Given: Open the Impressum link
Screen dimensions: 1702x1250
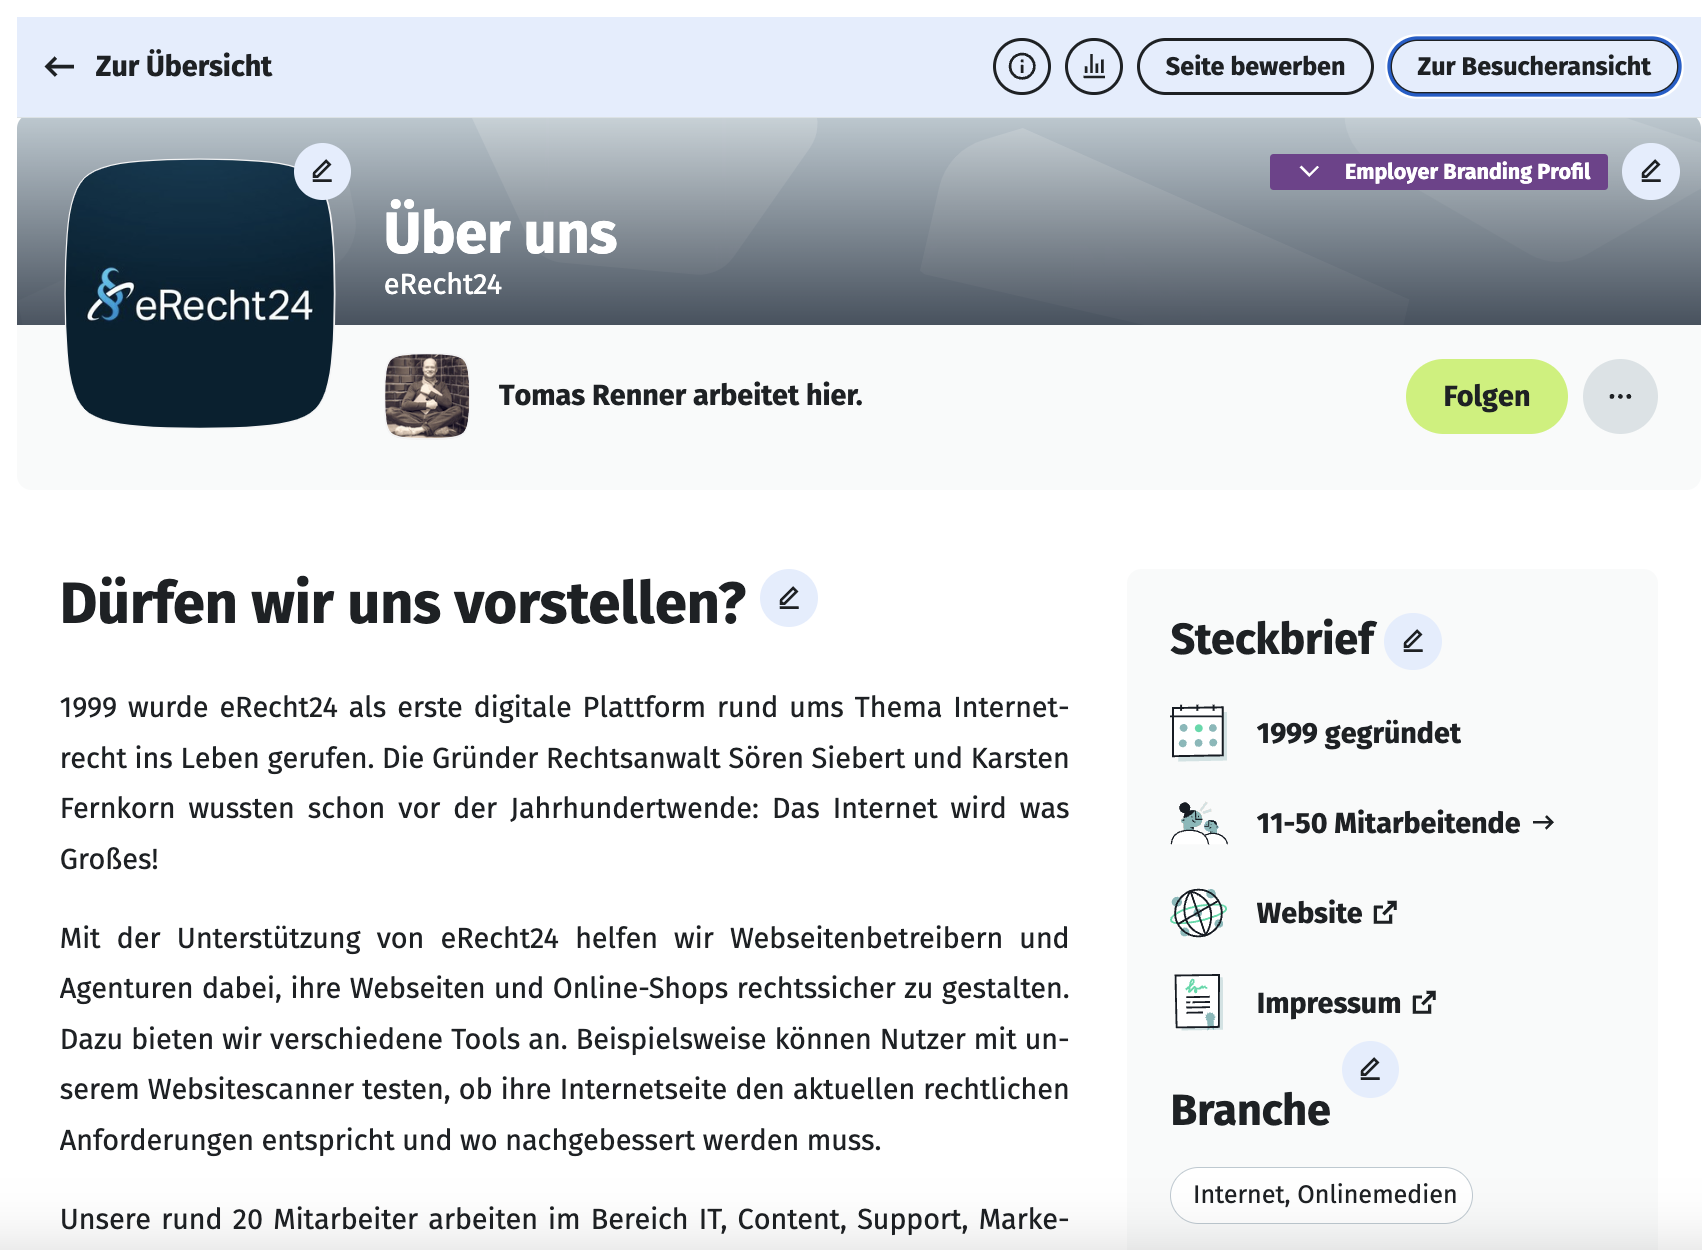Looking at the screenshot, I should tap(1345, 1003).
